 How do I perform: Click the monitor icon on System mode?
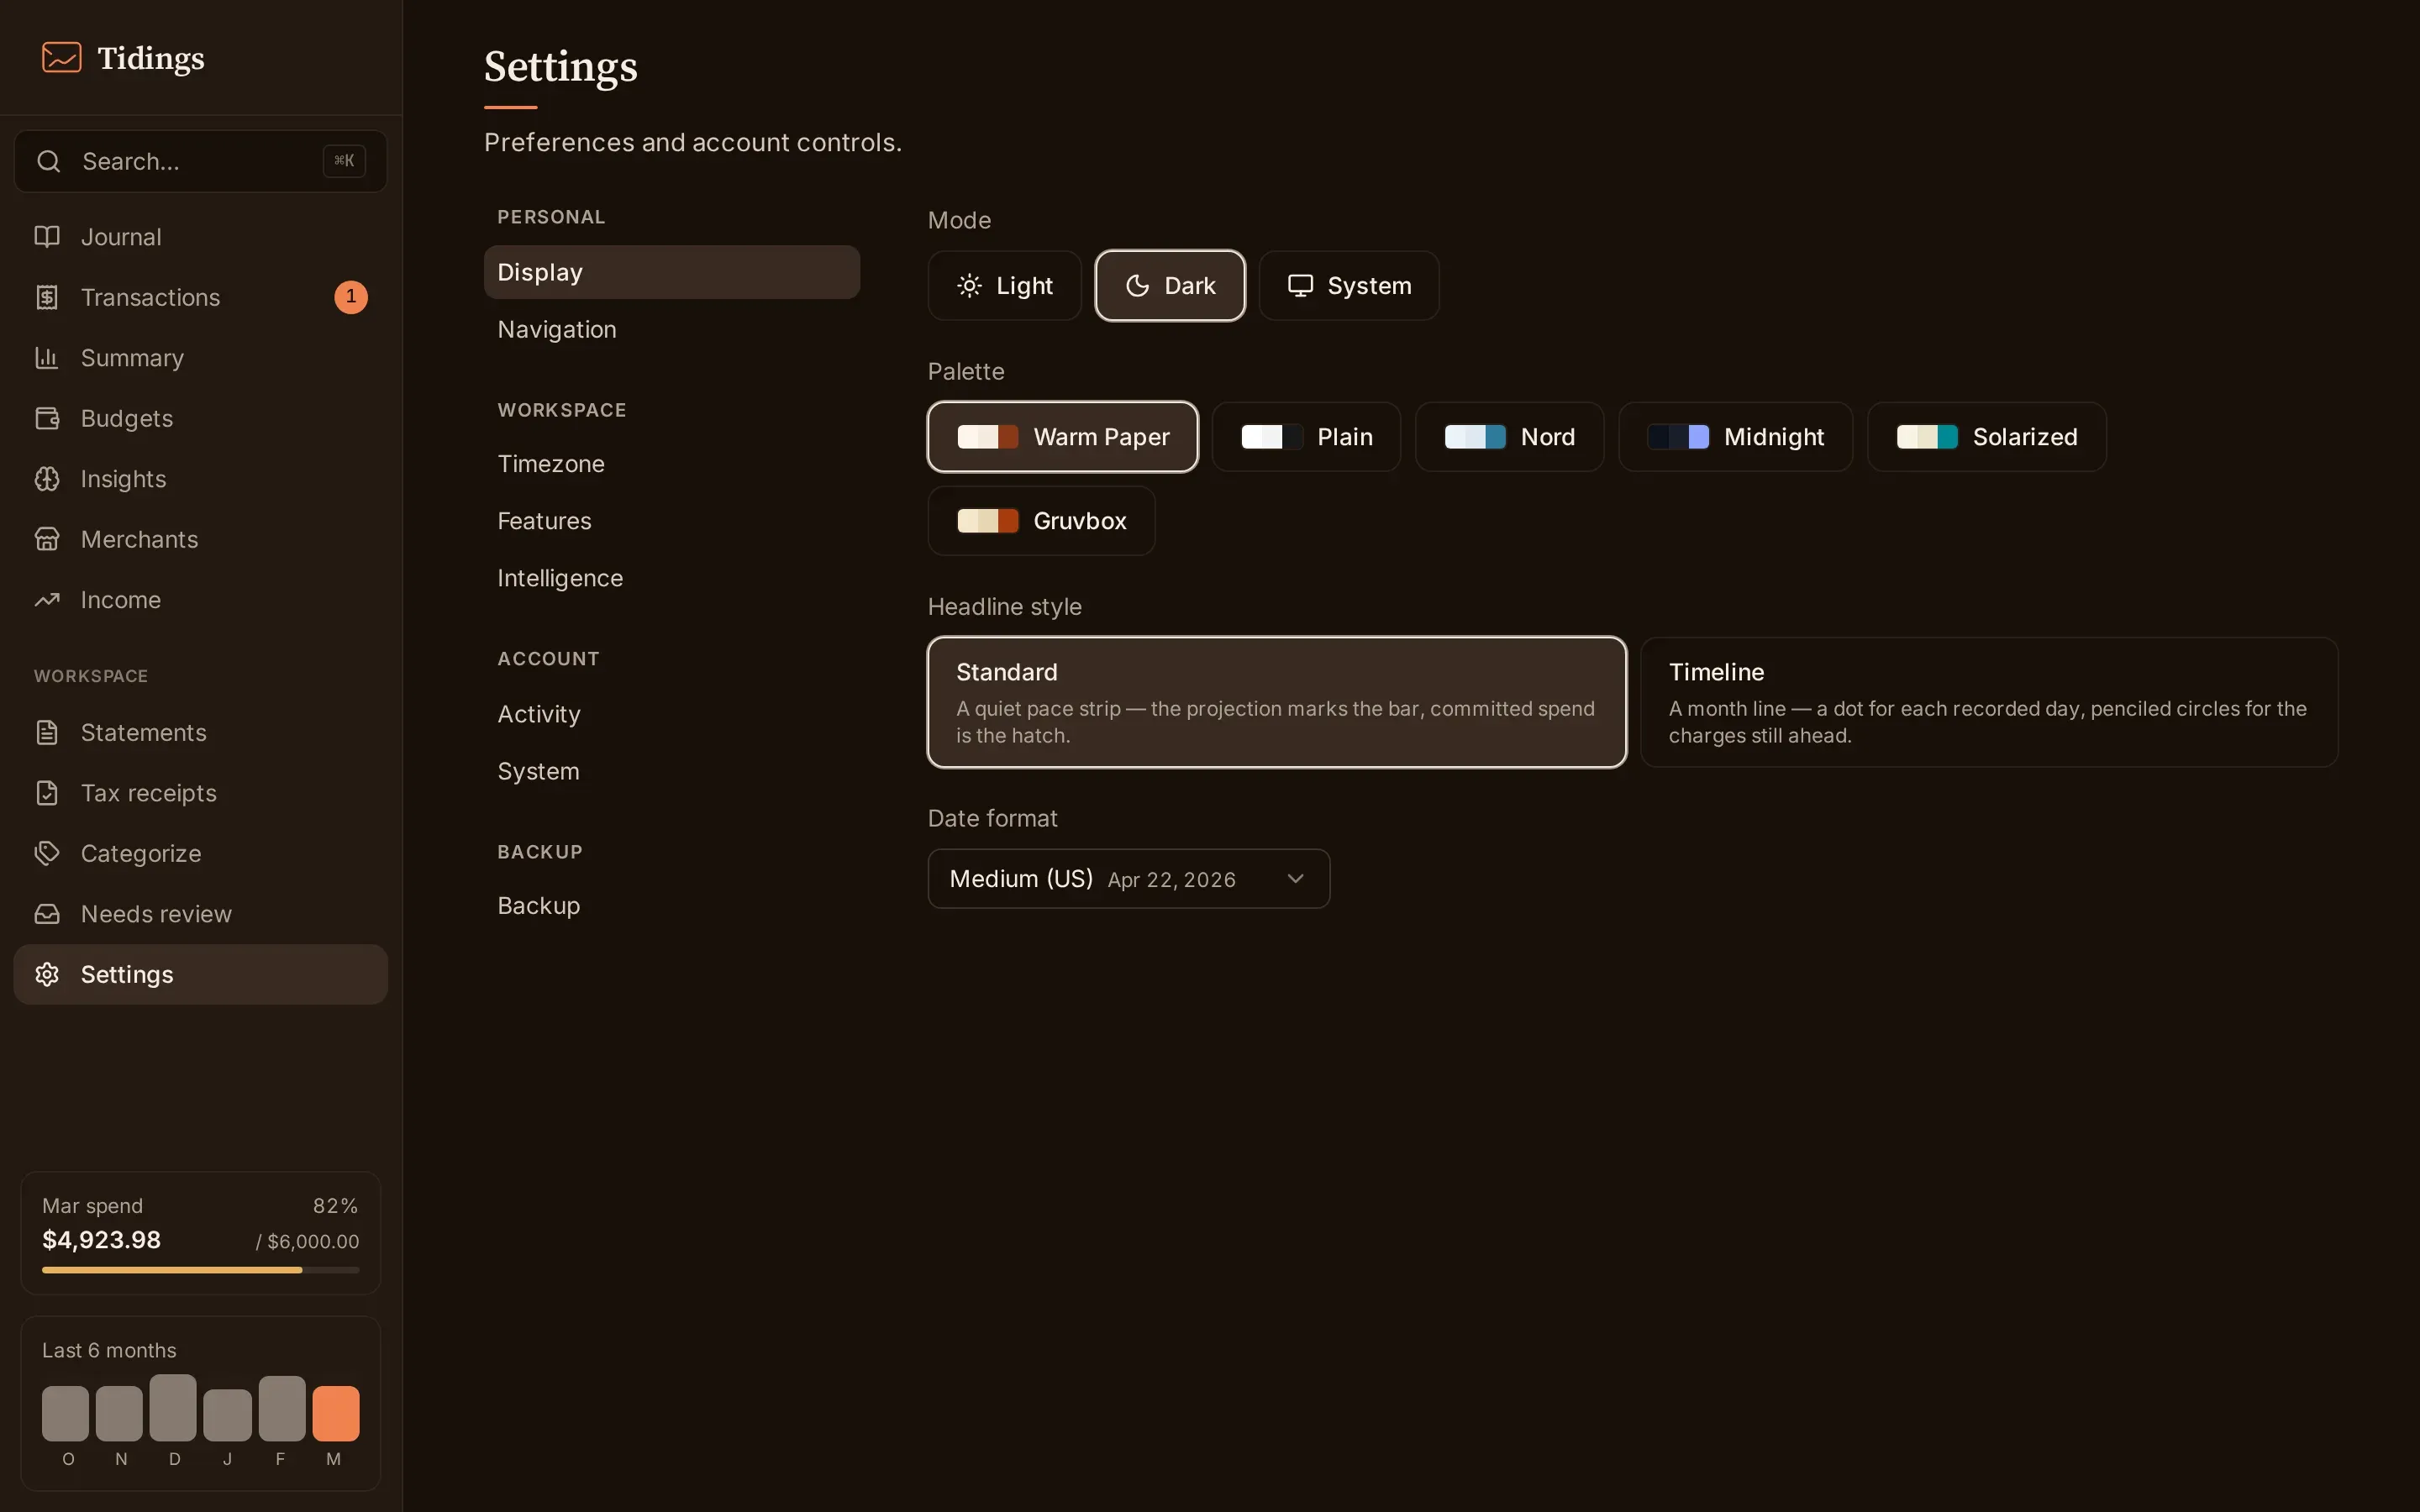1300,286
